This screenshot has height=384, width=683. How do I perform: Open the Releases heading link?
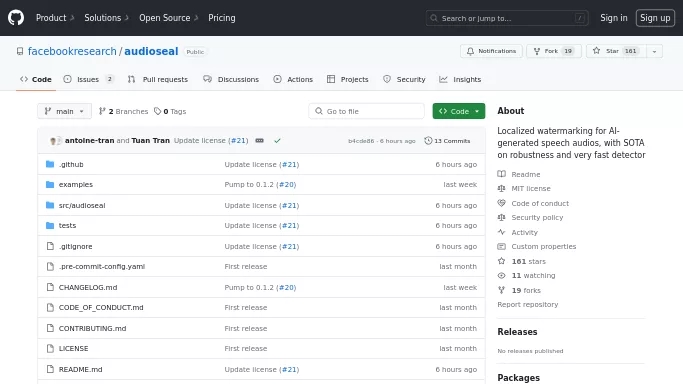(x=517, y=332)
